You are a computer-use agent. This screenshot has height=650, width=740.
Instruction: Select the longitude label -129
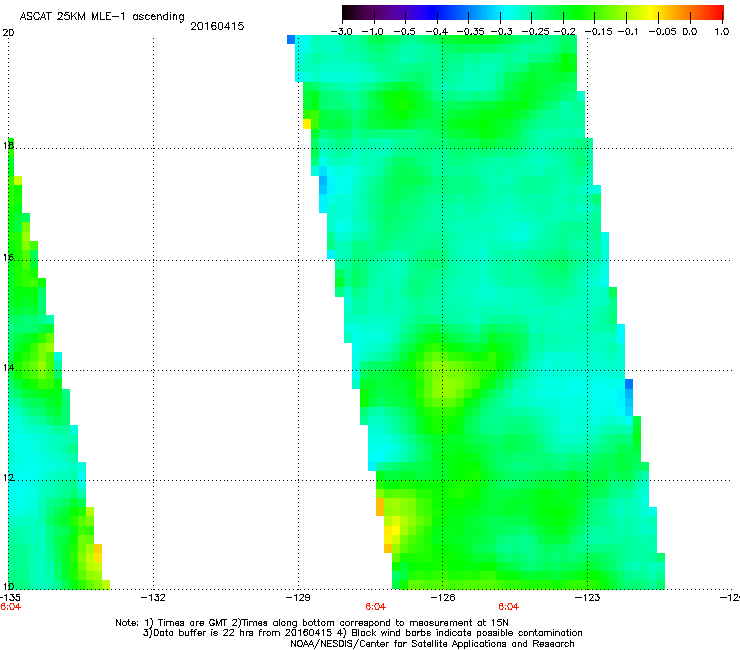point(298,598)
